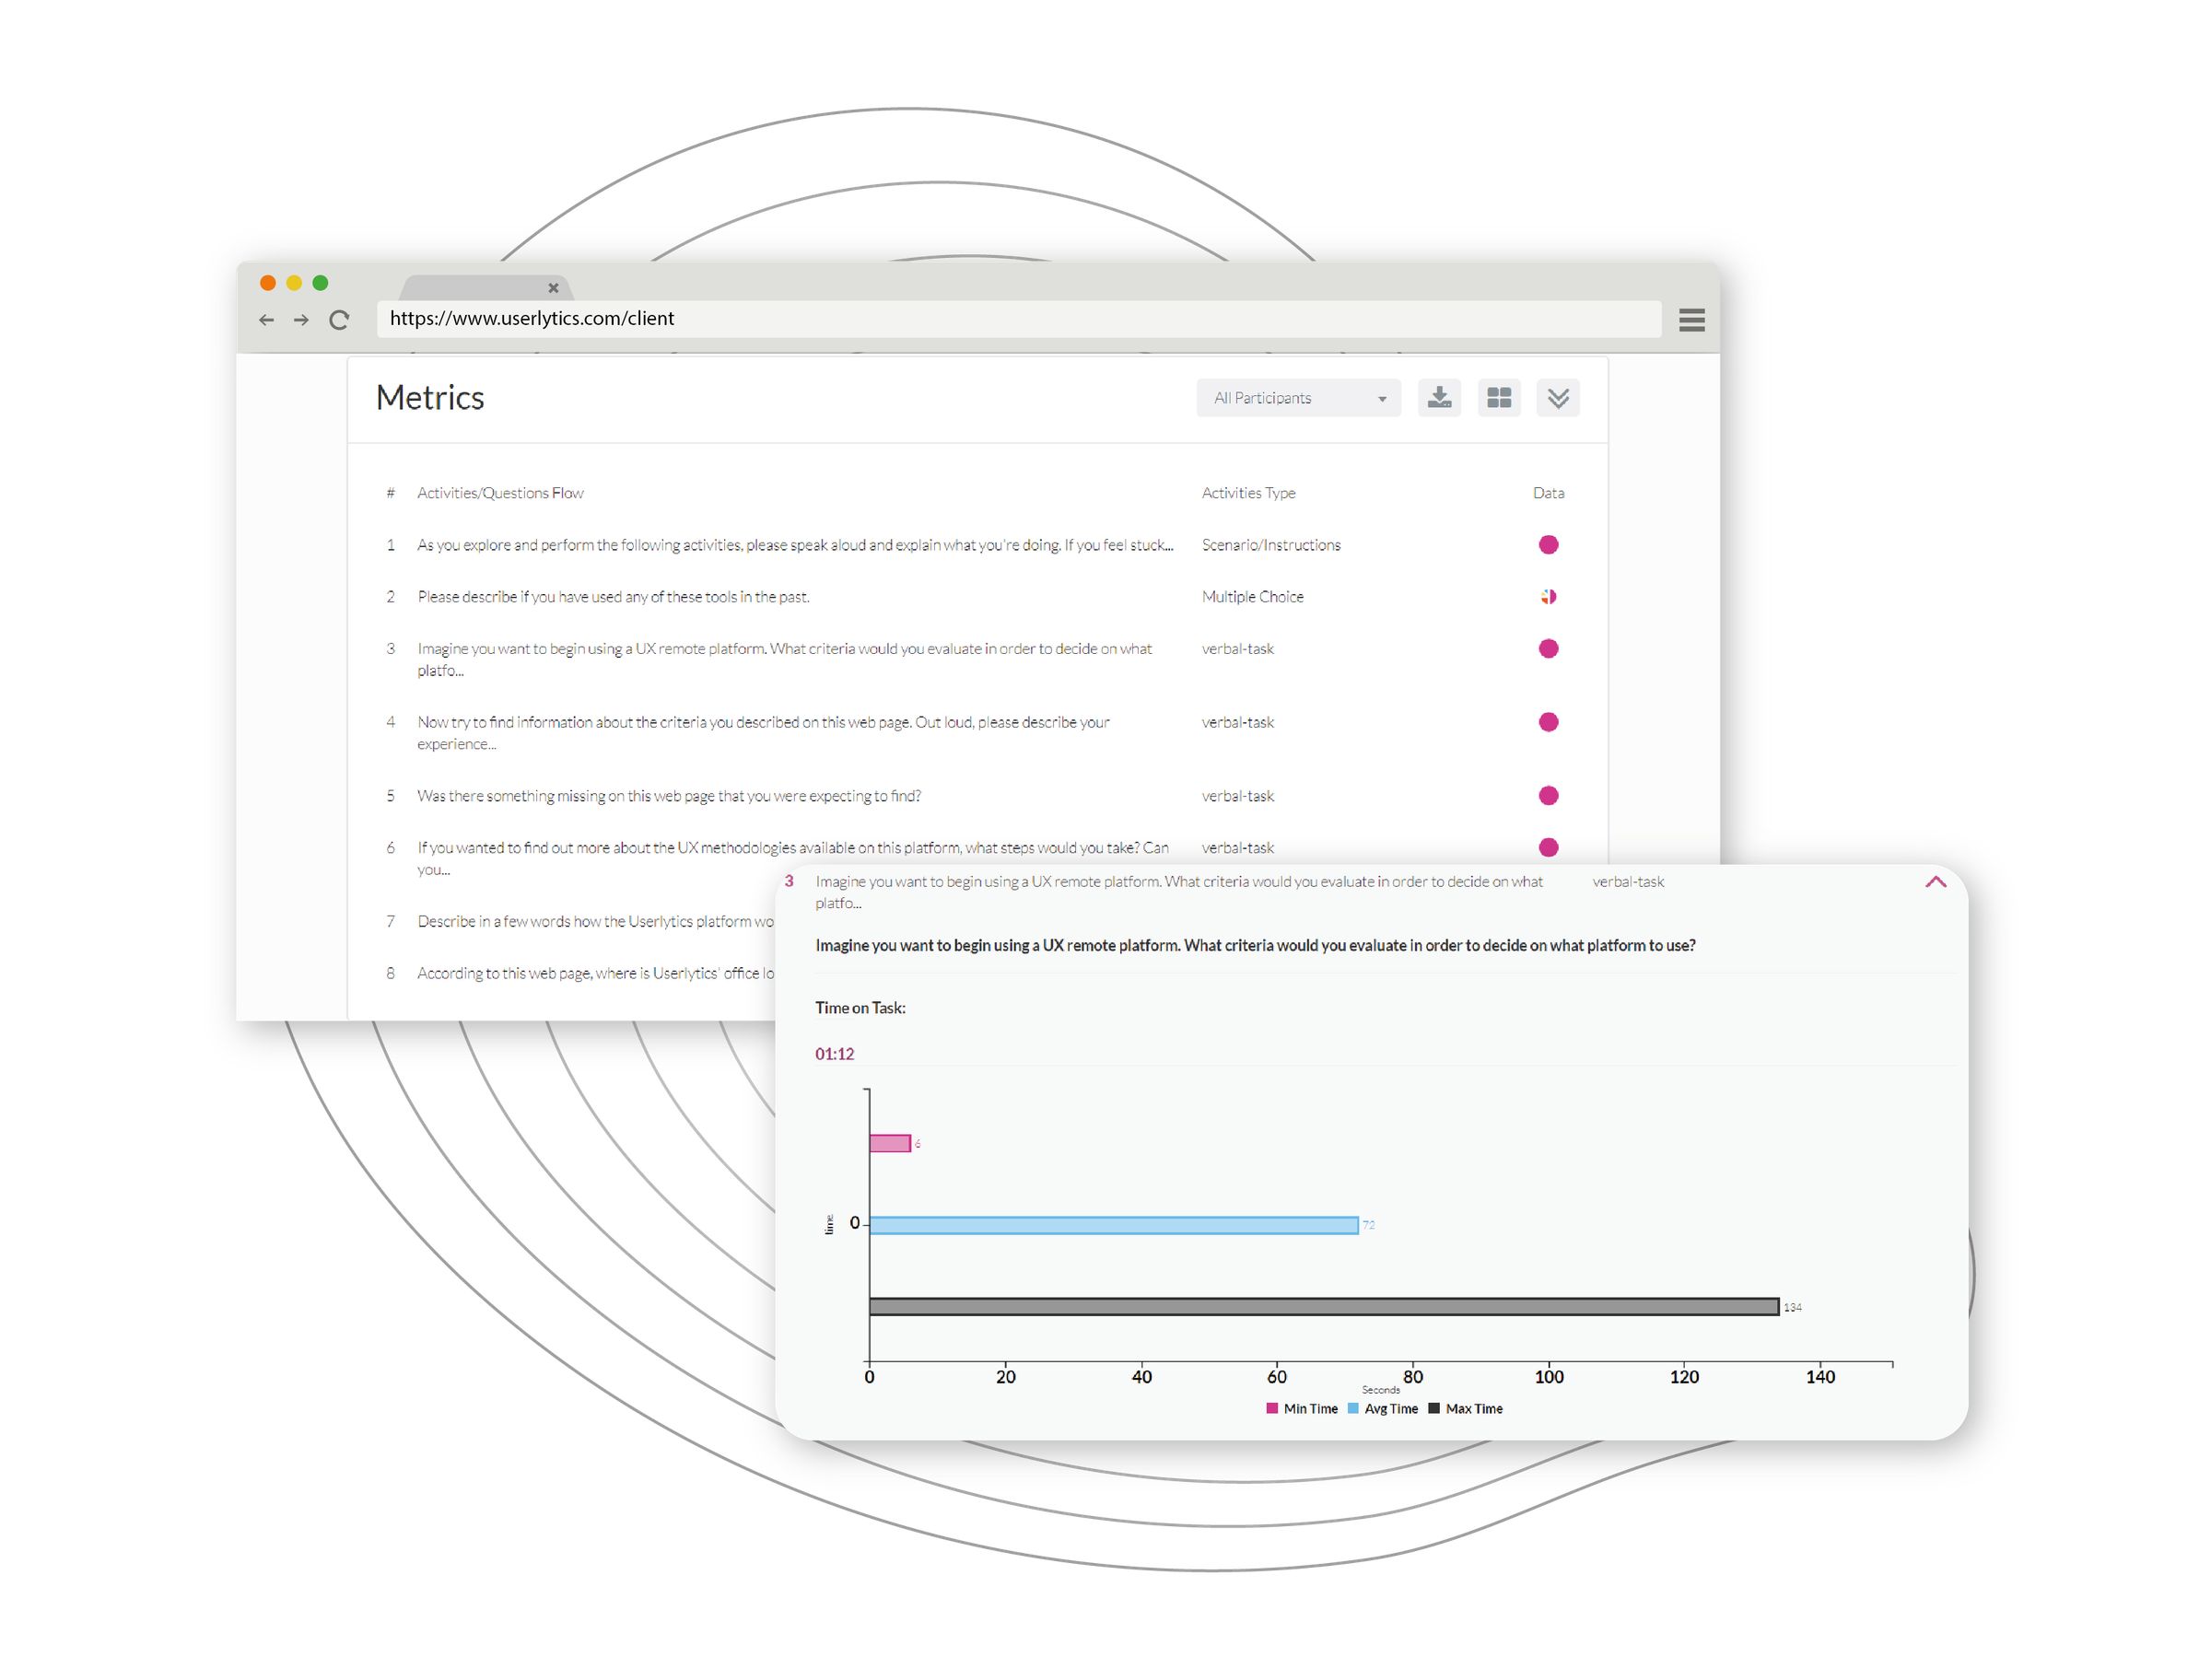Open pie chart data for the Multiple Choice question
This screenshot has width=2211, height=1680.
point(1548,596)
